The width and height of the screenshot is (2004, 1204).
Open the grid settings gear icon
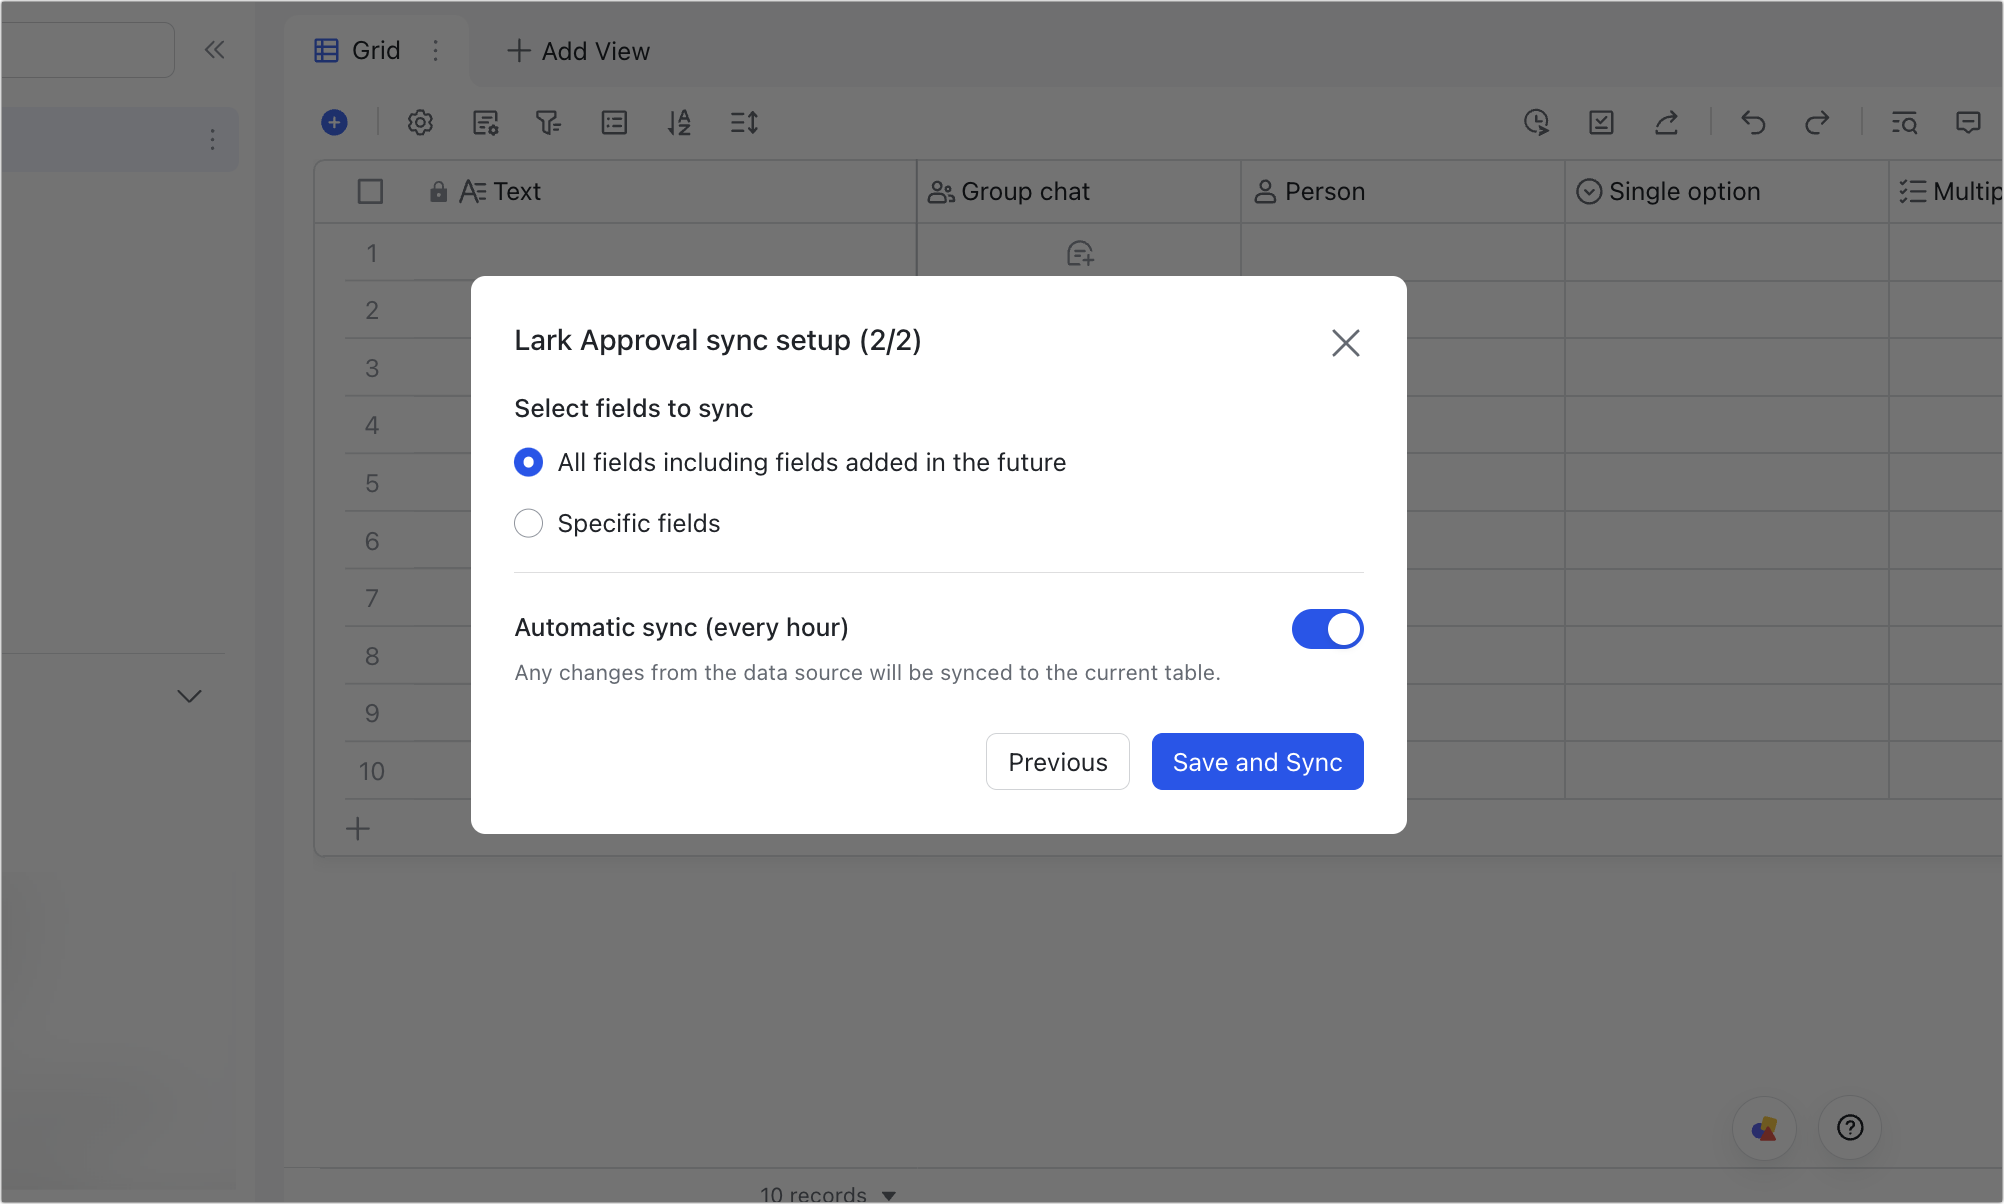point(420,122)
